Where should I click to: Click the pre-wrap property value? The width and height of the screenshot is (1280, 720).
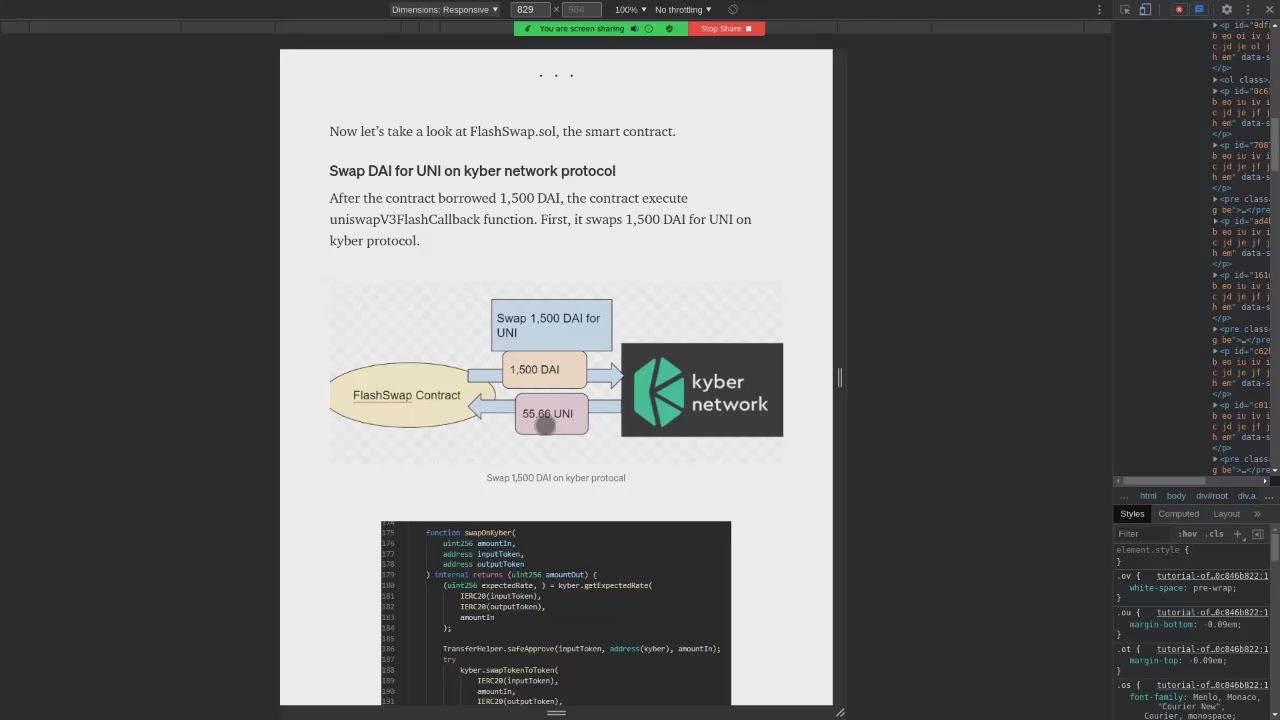1212,588
